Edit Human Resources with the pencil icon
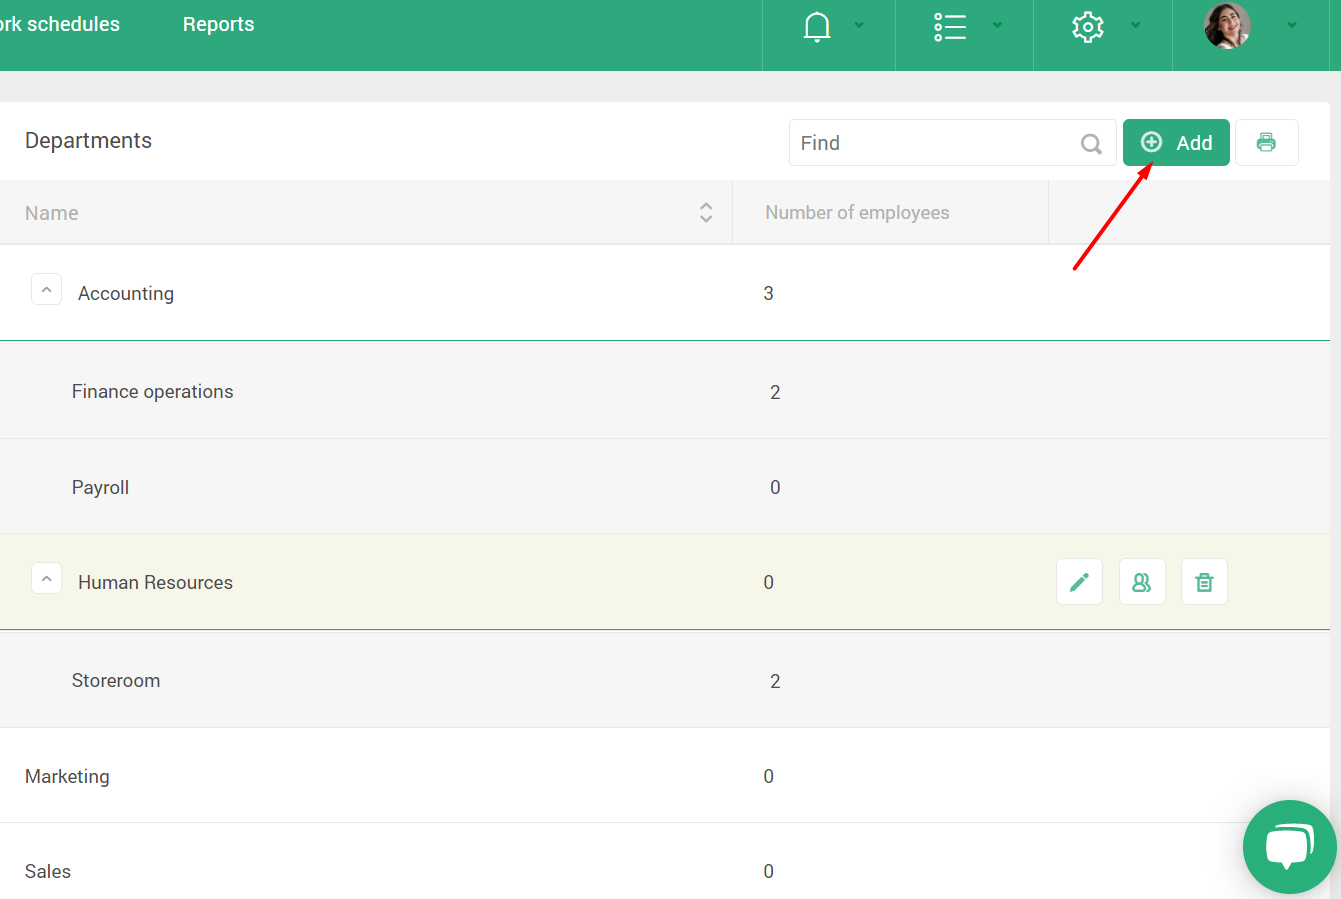1341x899 pixels. [x=1079, y=582]
